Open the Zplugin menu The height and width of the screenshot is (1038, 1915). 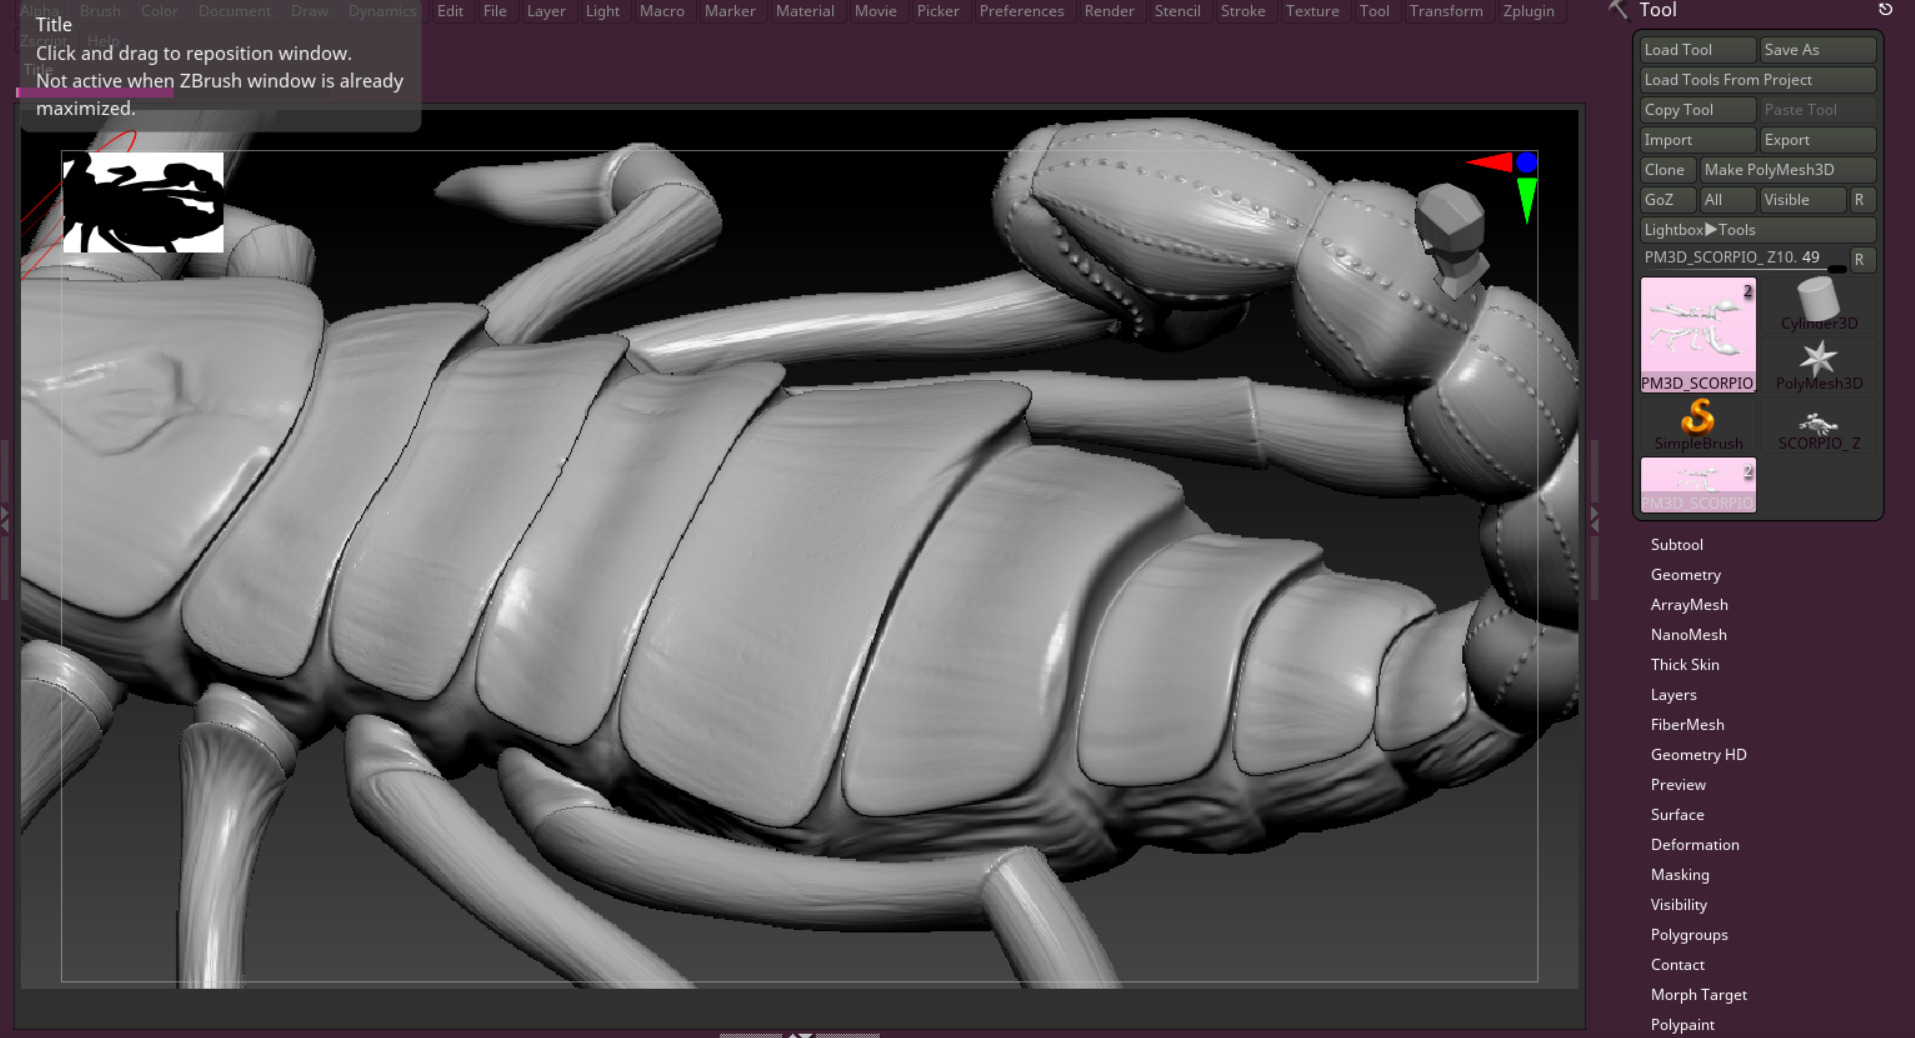(1529, 11)
